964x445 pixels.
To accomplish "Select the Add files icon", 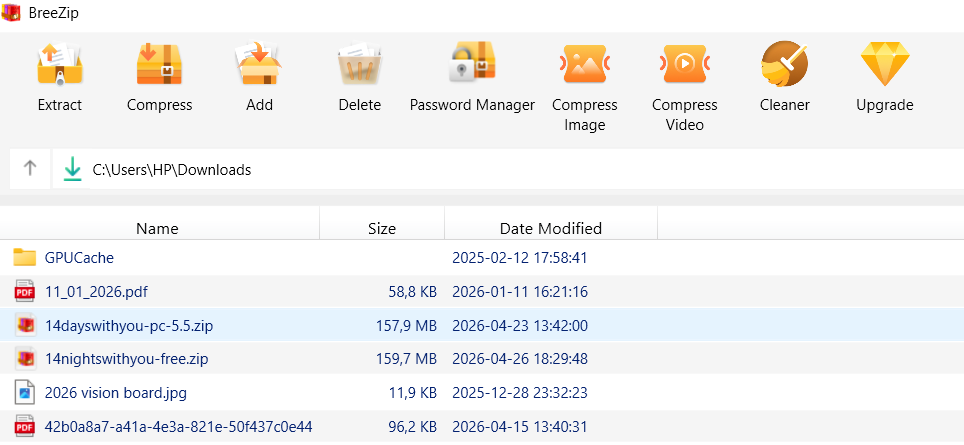I will point(259,66).
